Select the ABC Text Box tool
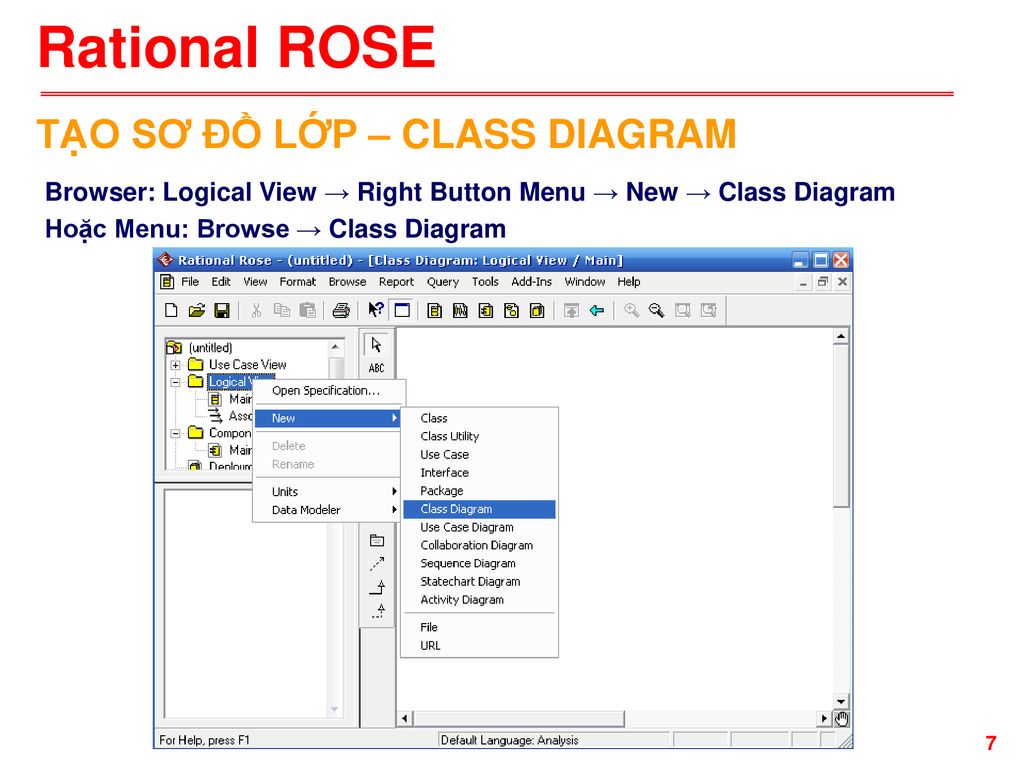The width and height of the screenshot is (1024, 768). coord(377,368)
